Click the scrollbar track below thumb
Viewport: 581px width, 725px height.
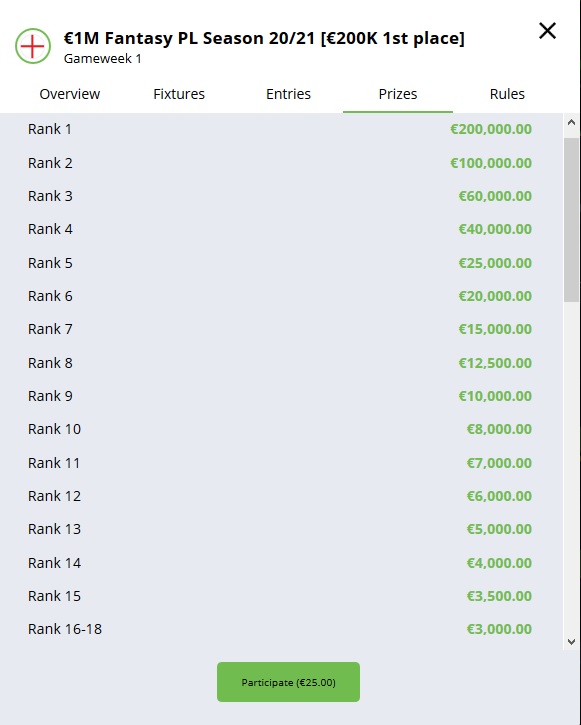click(x=571, y=467)
